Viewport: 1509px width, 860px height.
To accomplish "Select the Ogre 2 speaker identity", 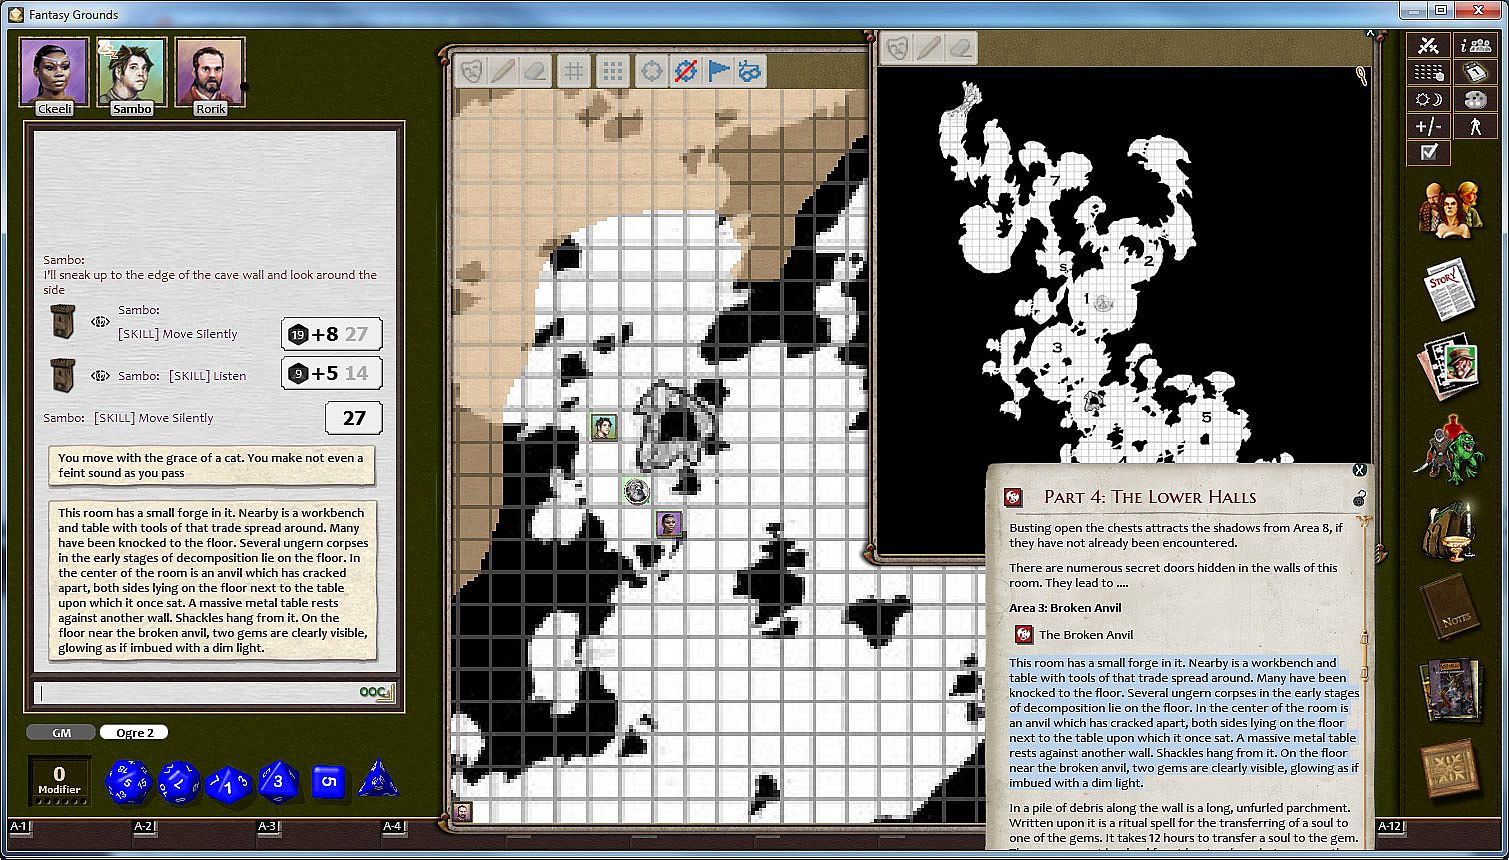I will (134, 733).
